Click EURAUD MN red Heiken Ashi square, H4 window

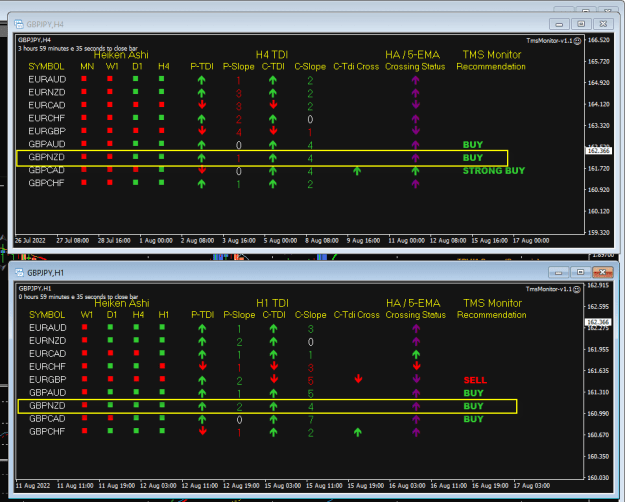pos(84,79)
